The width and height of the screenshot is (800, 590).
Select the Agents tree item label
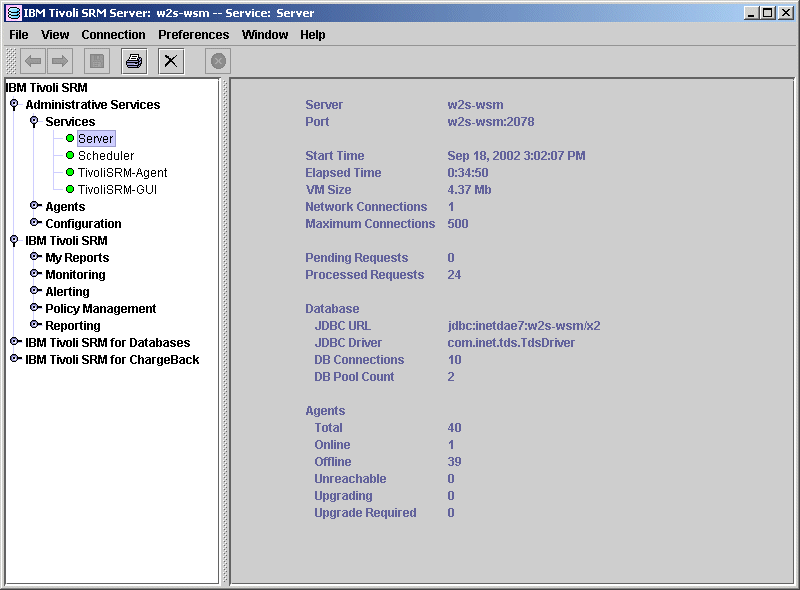[65, 207]
